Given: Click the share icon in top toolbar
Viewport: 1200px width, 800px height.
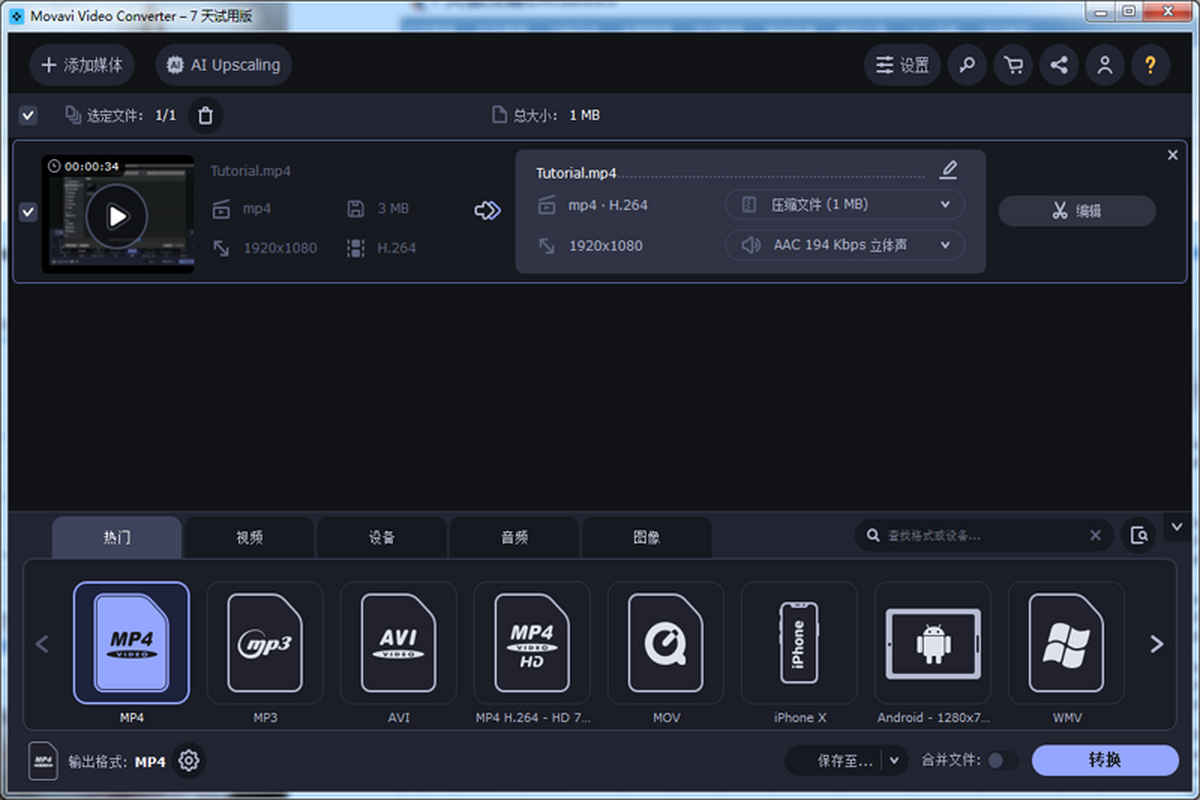Looking at the screenshot, I should click(1059, 65).
